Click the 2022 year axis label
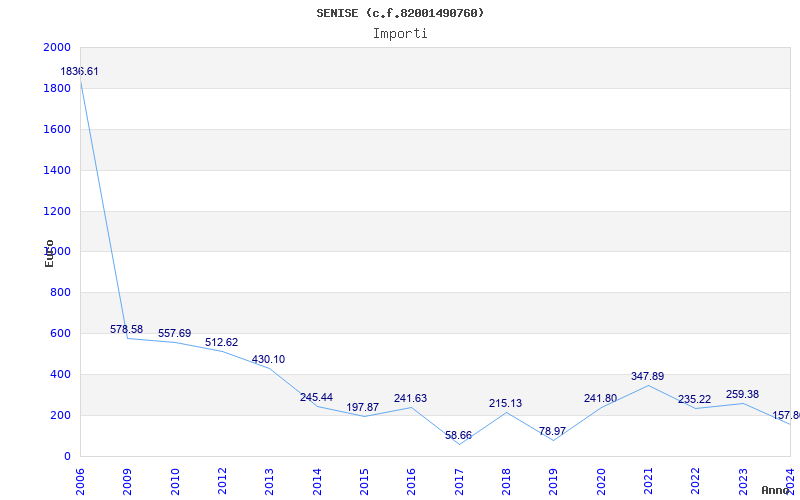The image size is (800, 500). coord(695,482)
